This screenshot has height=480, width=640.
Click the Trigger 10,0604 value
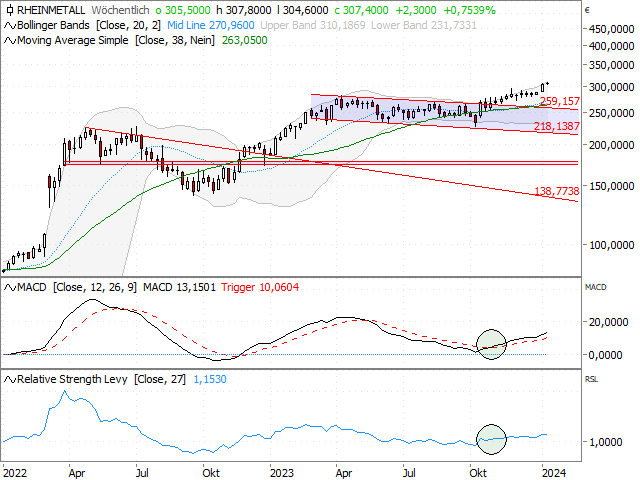click(x=260, y=287)
